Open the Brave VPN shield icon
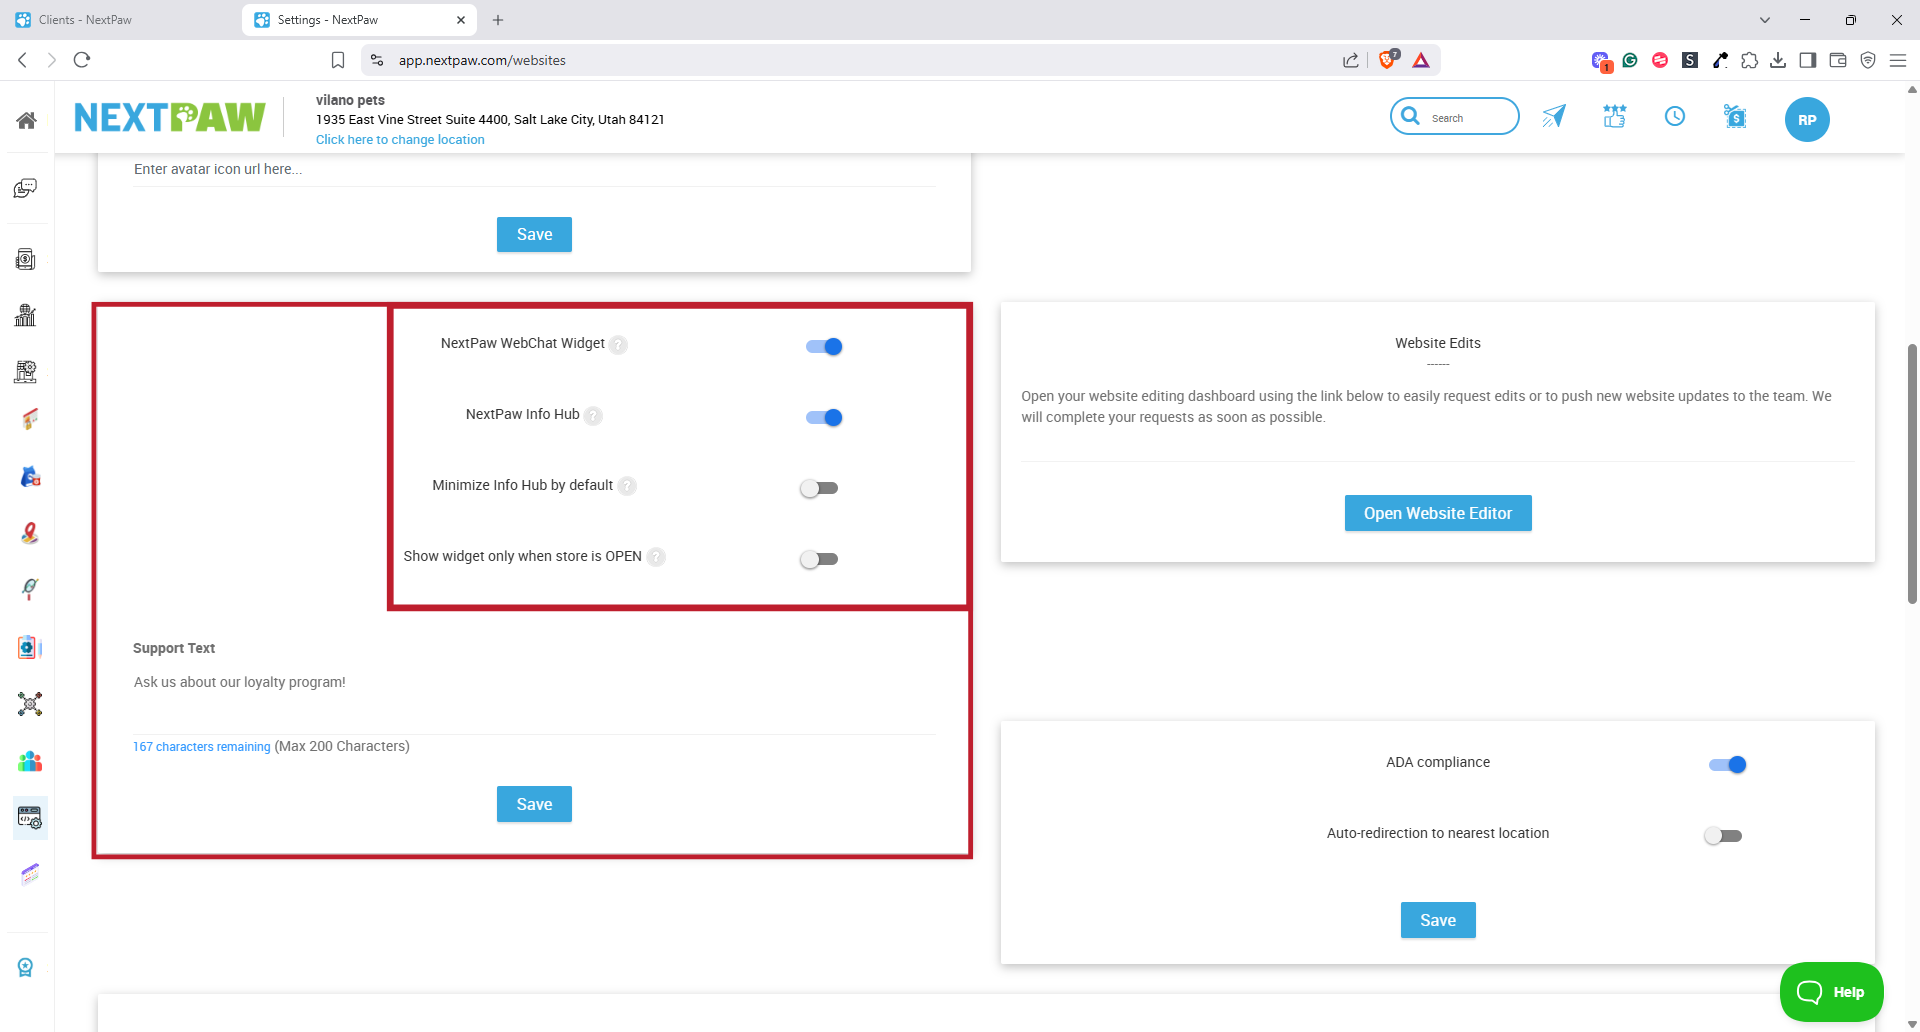The image size is (1920, 1032). (1868, 60)
